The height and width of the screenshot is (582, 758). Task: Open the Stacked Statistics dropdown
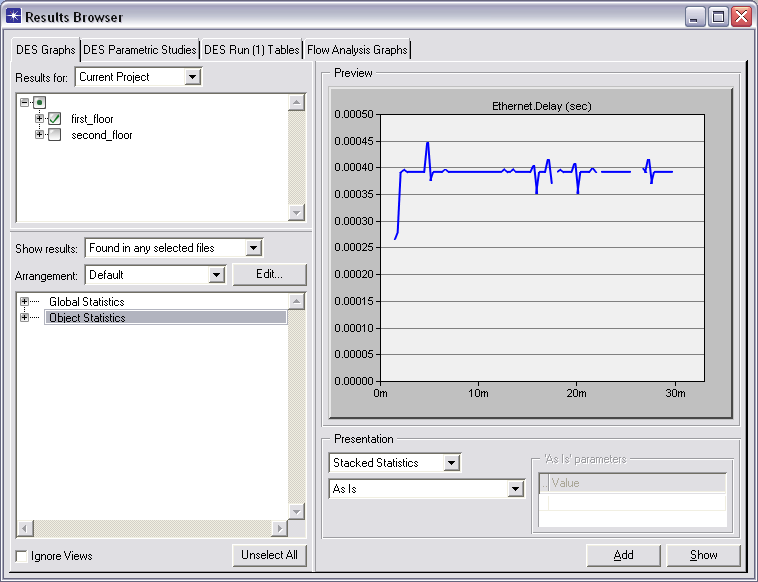[x=452, y=463]
